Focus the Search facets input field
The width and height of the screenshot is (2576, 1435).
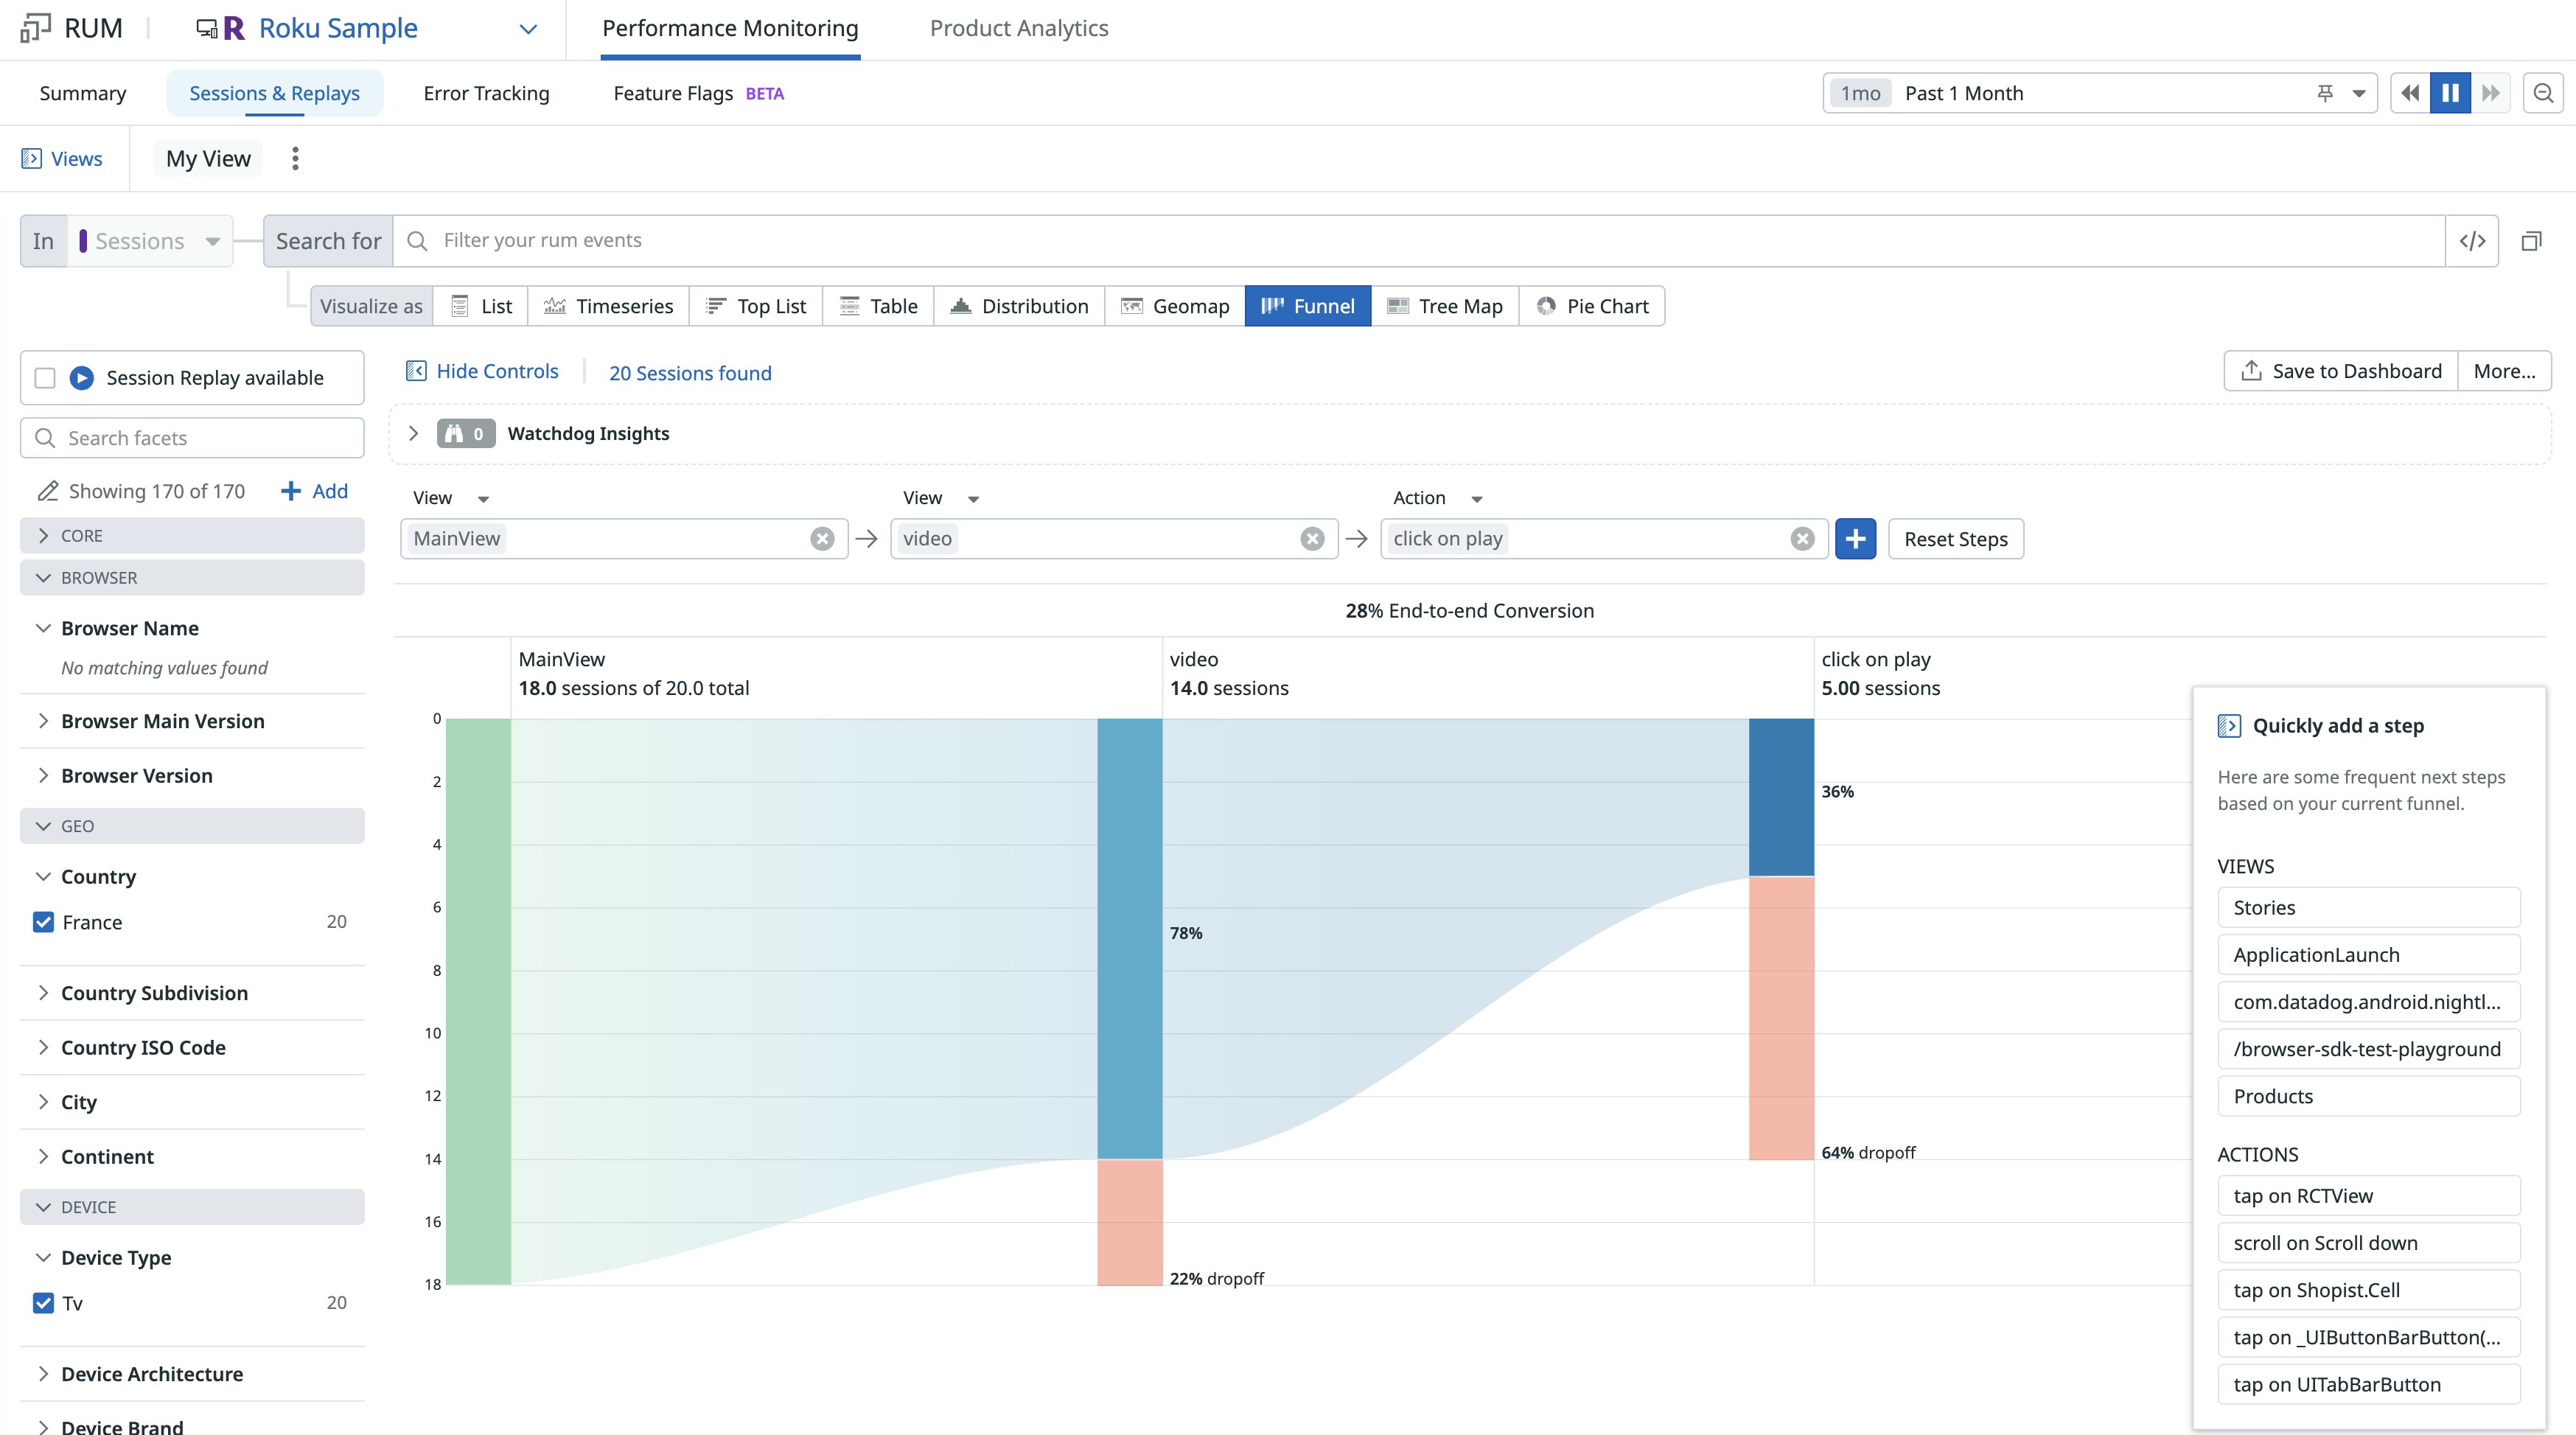pyautogui.click(x=192, y=438)
